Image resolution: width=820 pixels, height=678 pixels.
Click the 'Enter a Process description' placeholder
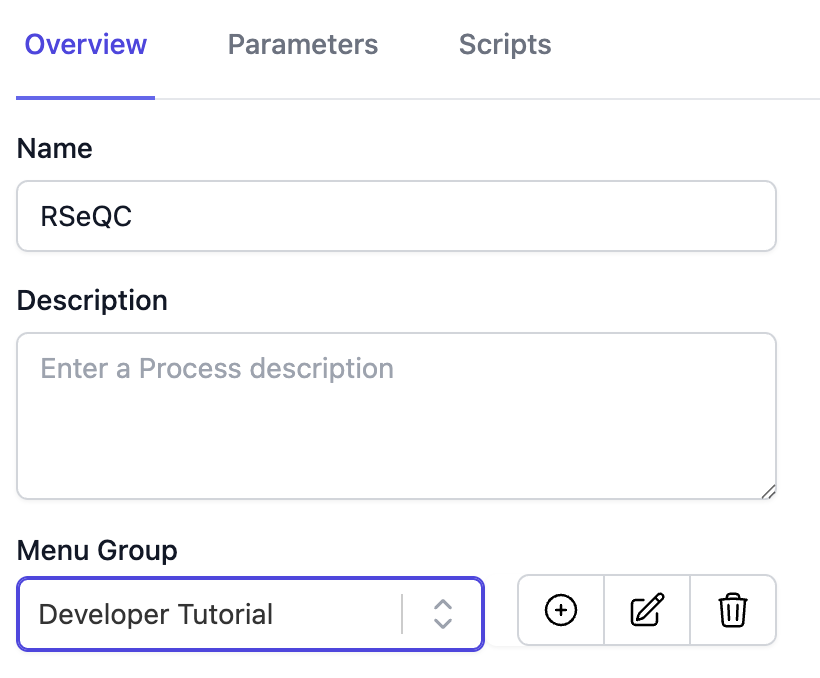click(x=217, y=369)
